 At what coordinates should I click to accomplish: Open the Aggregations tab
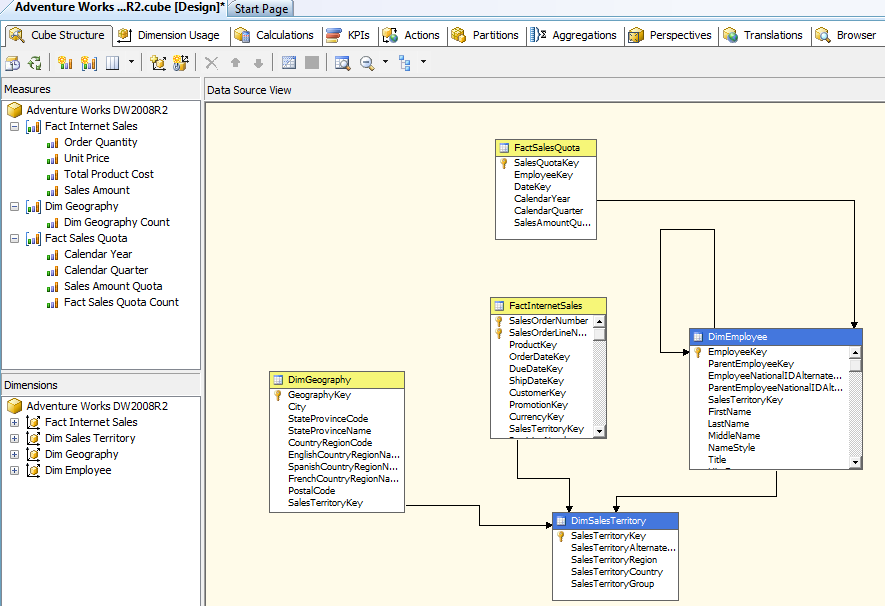pyautogui.click(x=573, y=35)
